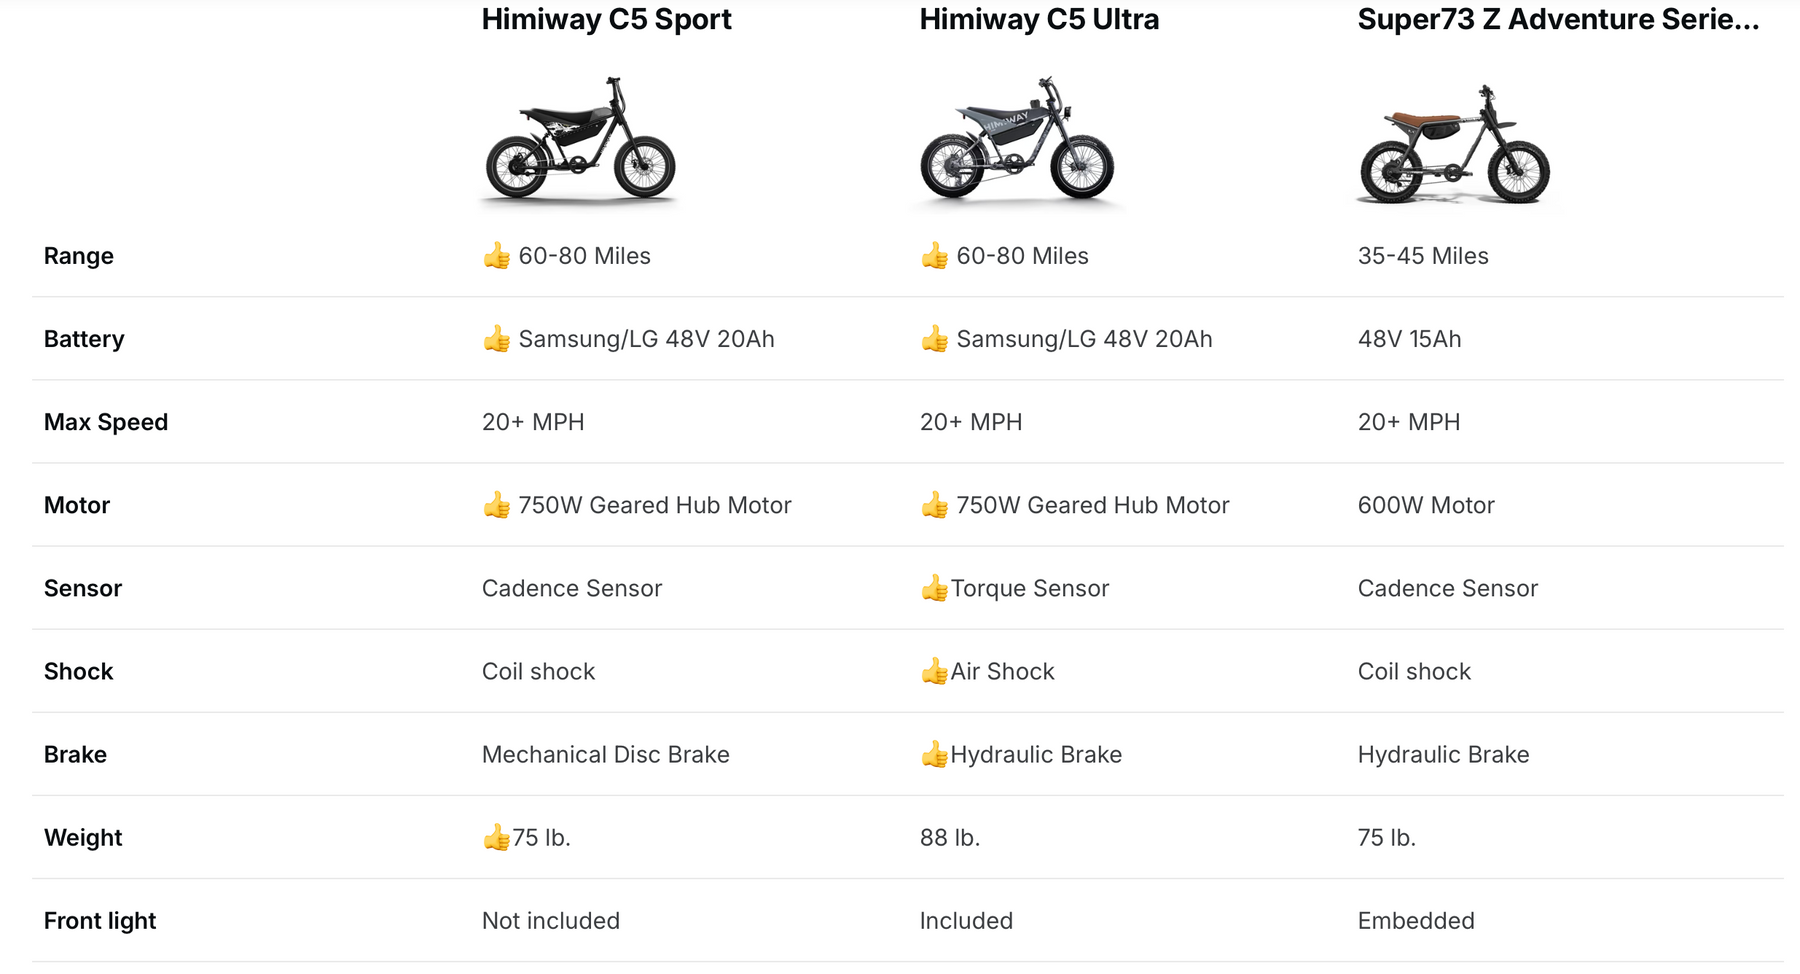
Task: Click the Range row label
Action: [x=79, y=256]
